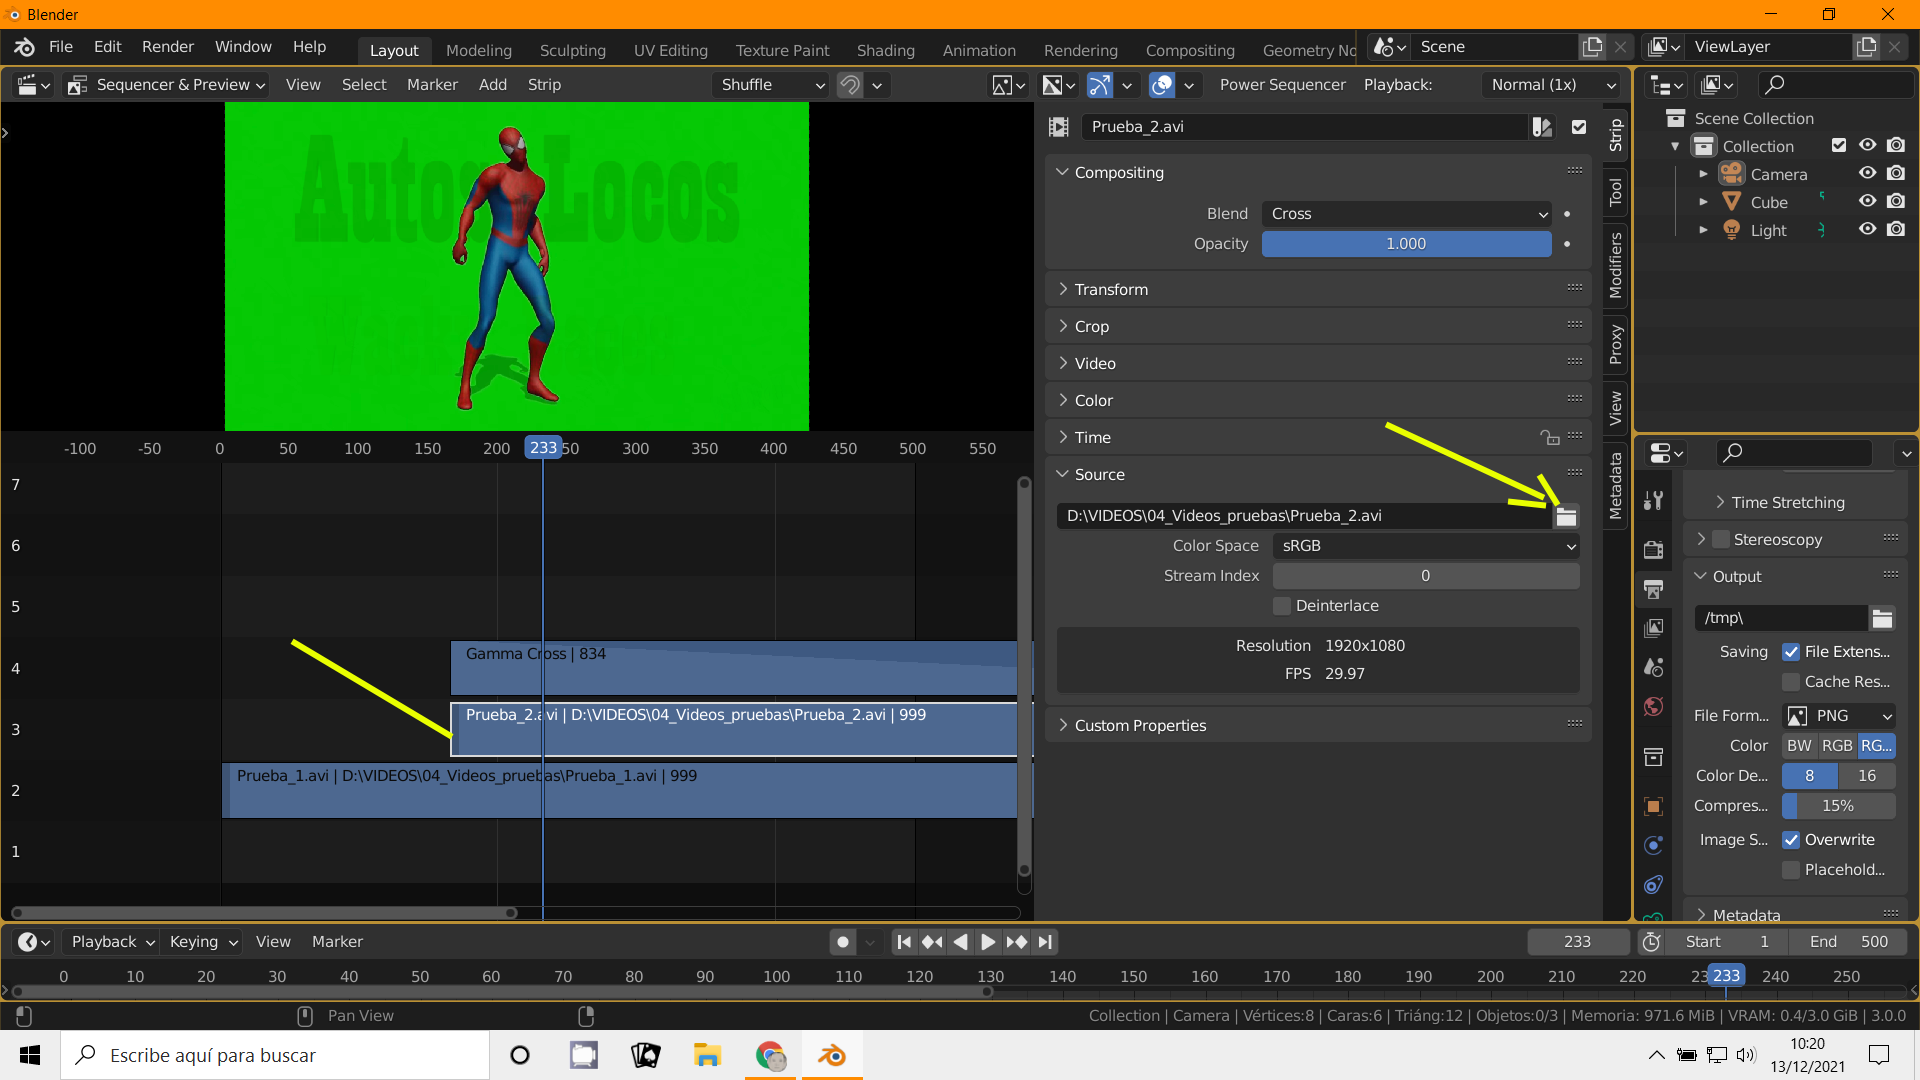Adjust the Opacity slider
This screenshot has width=1920, height=1080.
[1406, 244]
